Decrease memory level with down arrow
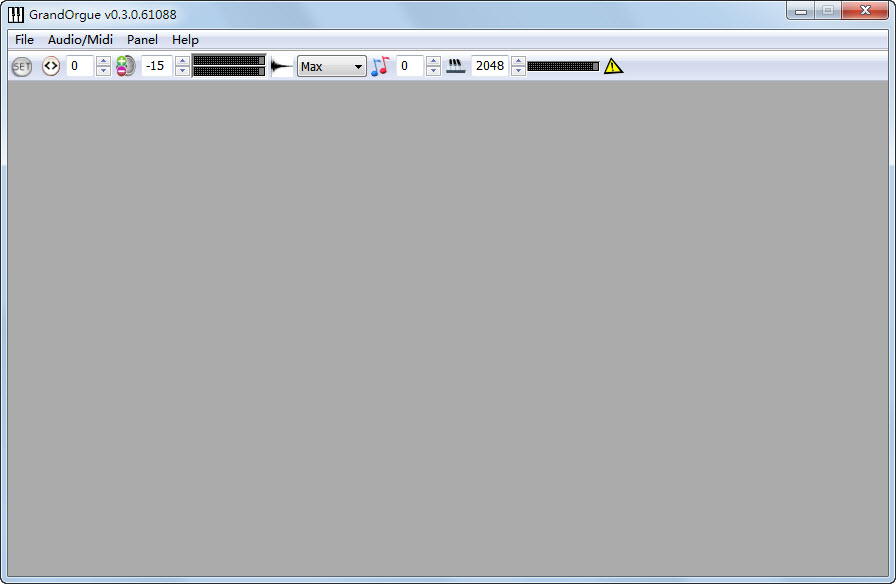 click(103, 71)
